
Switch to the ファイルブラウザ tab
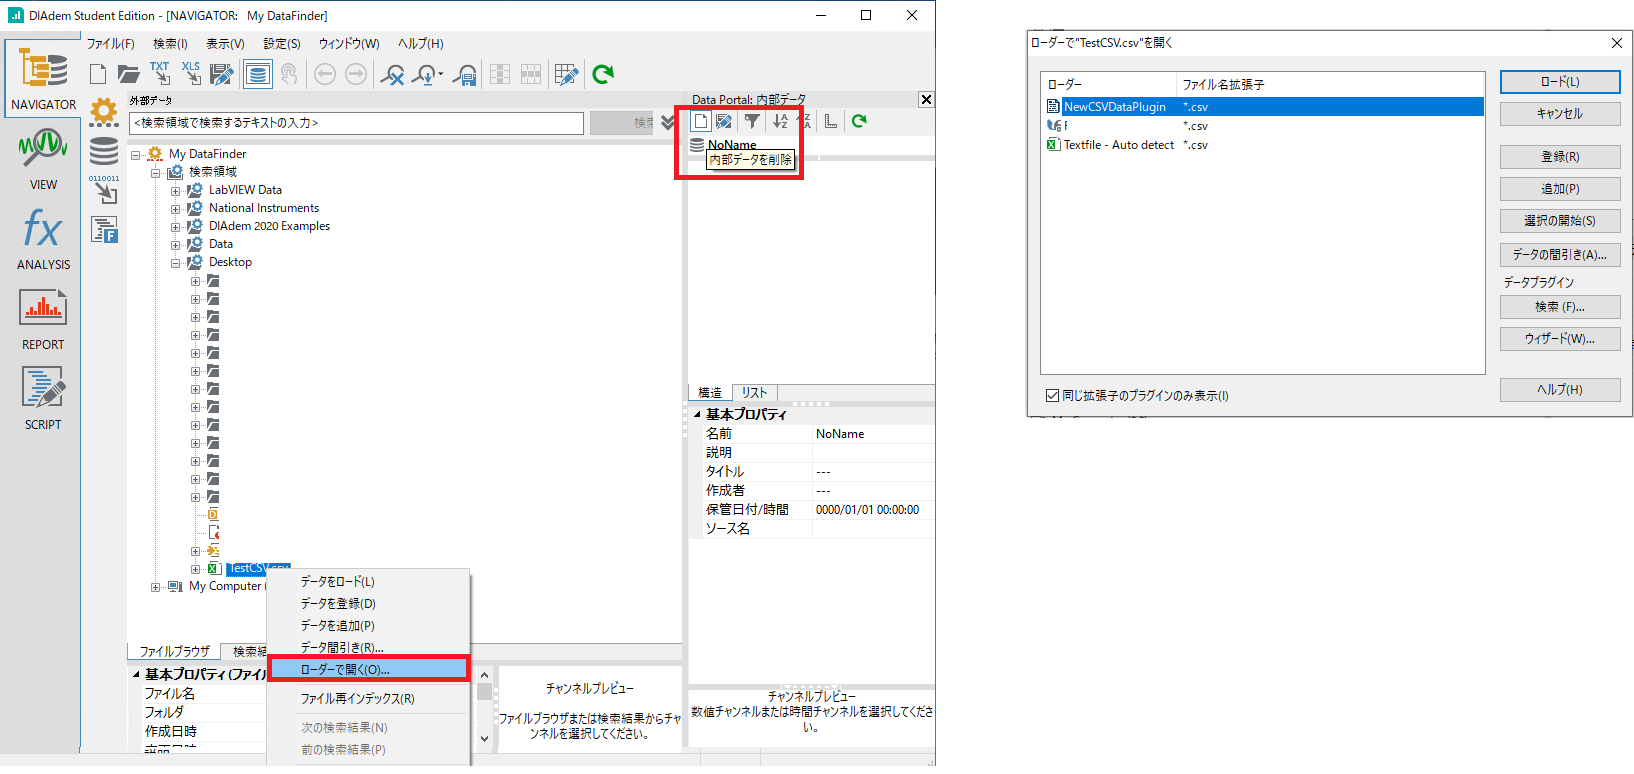174,651
